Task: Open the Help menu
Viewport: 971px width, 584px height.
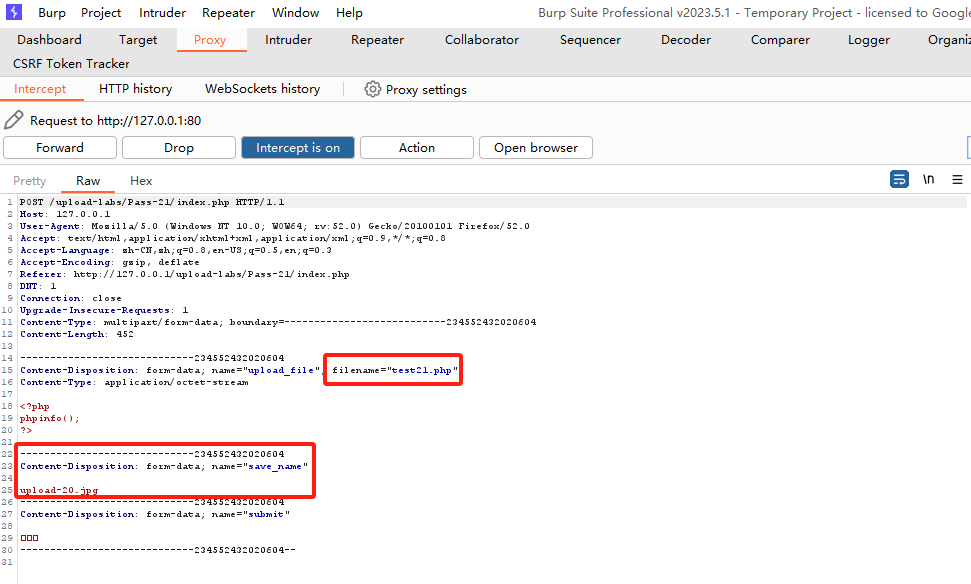Action: tap(349, 12)
